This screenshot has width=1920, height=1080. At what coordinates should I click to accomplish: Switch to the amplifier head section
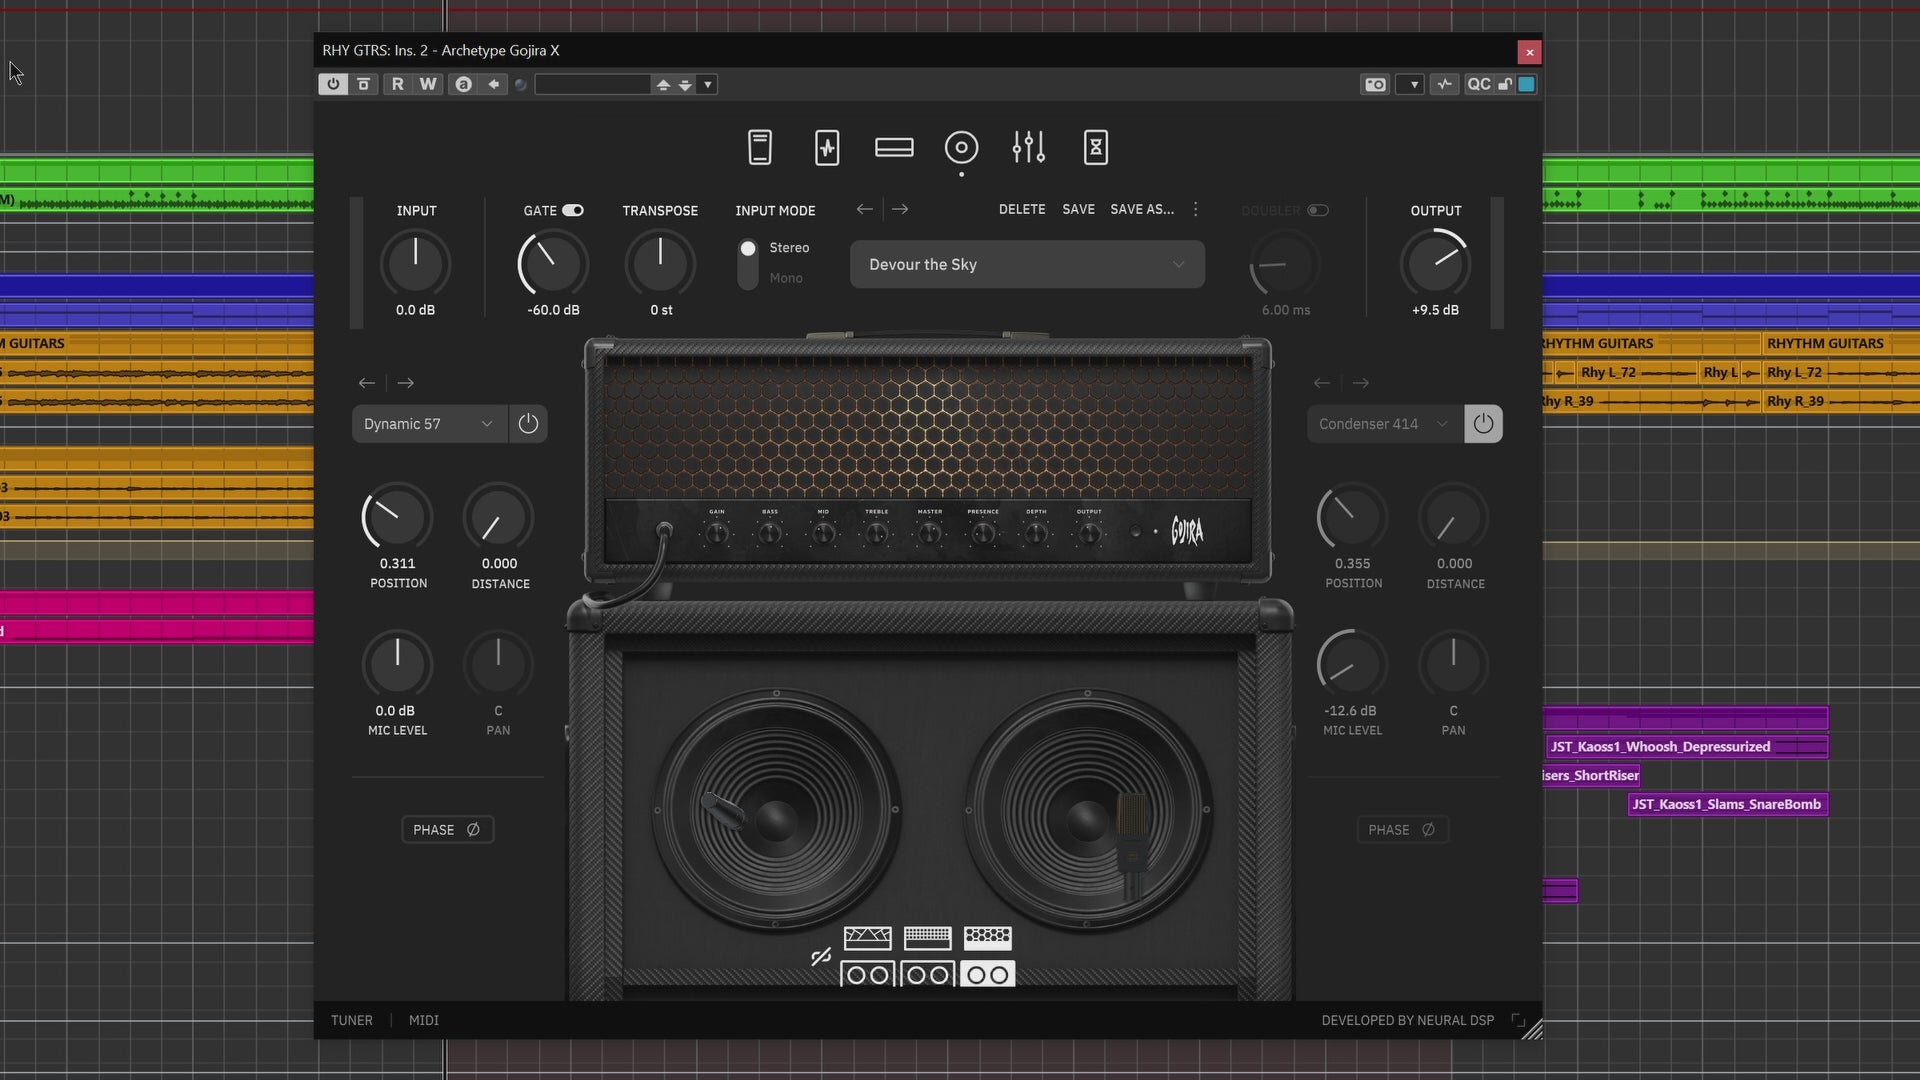click(894, 148)
